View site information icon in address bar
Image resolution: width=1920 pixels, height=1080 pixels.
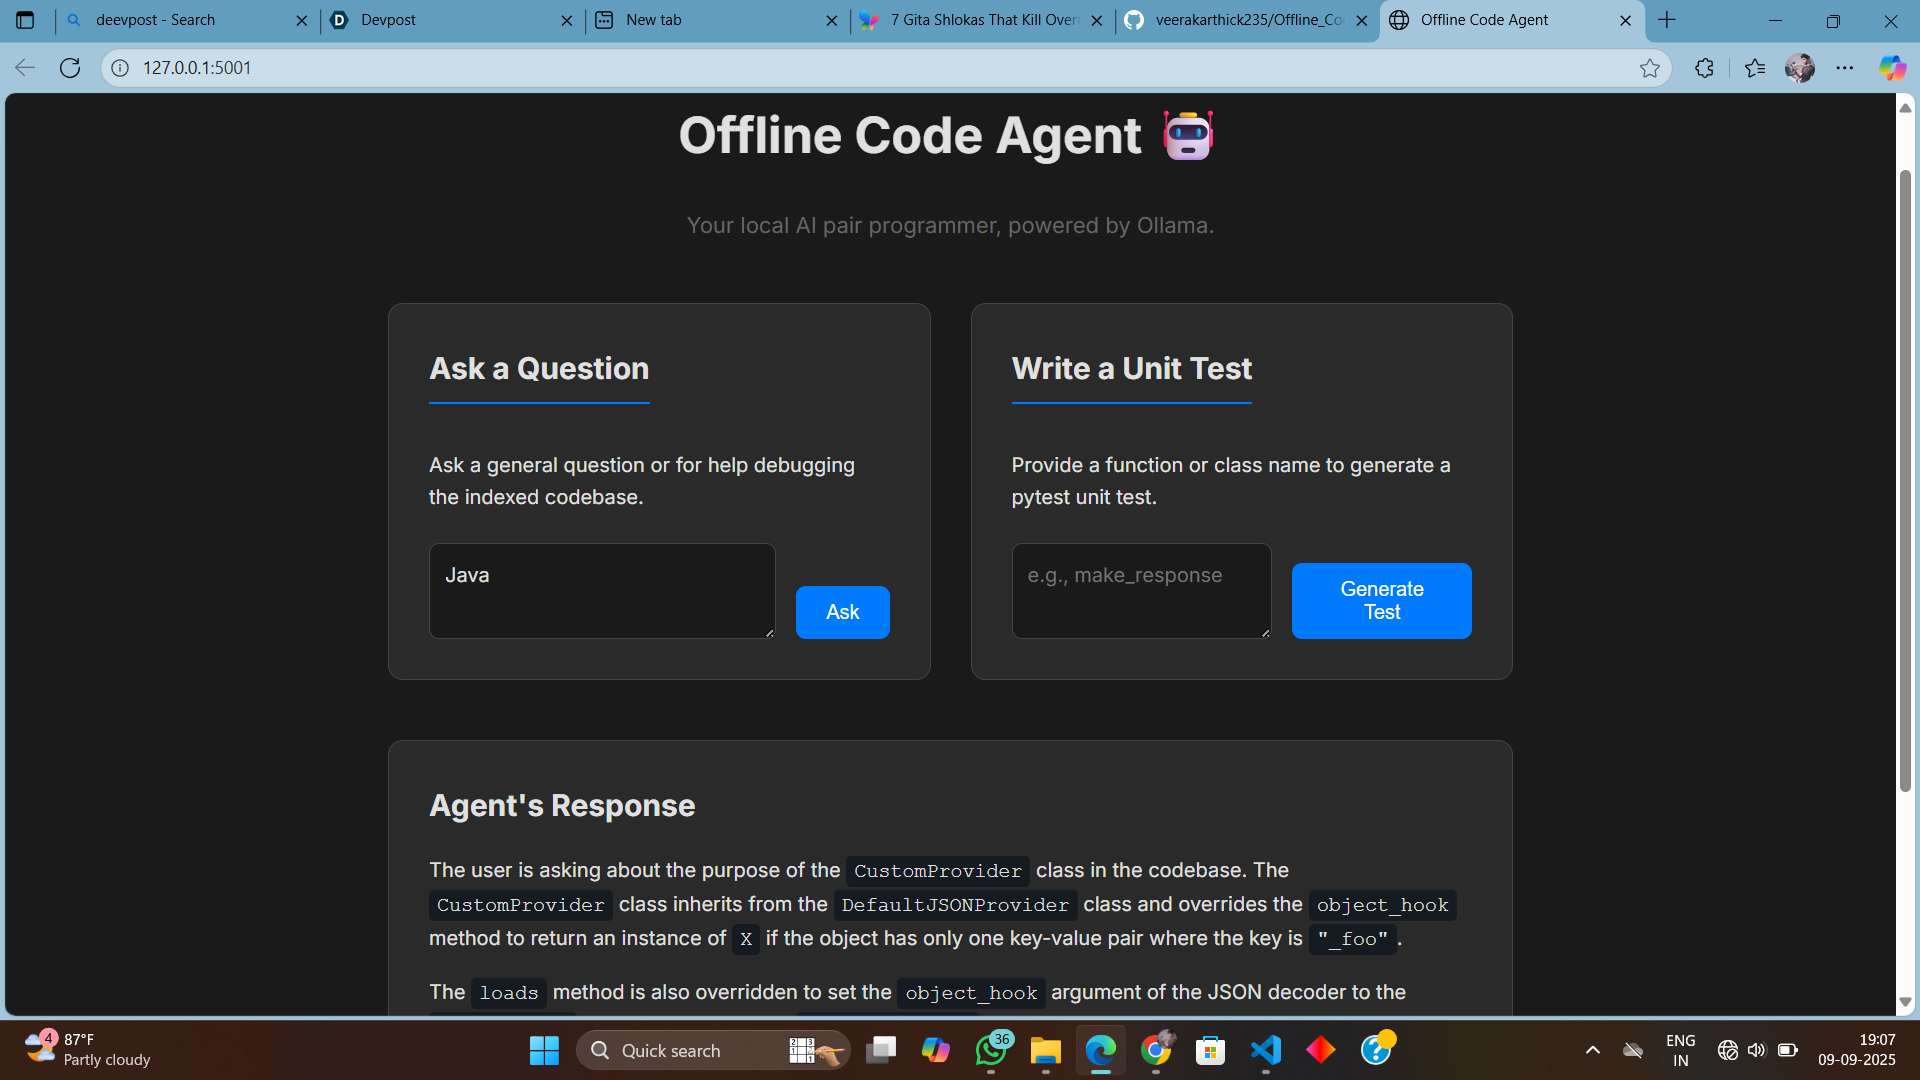(120, 68)
